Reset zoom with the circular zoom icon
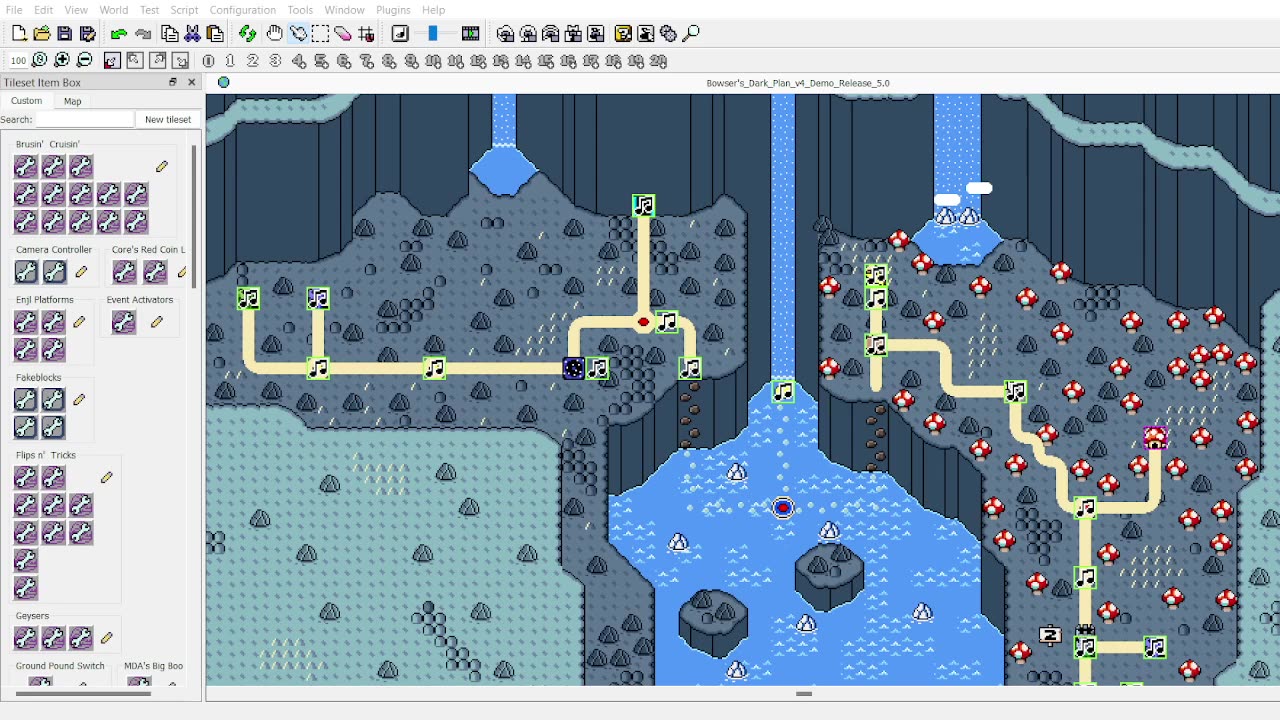The width and height of the screenshot is (1280, 720). [40, 61]
